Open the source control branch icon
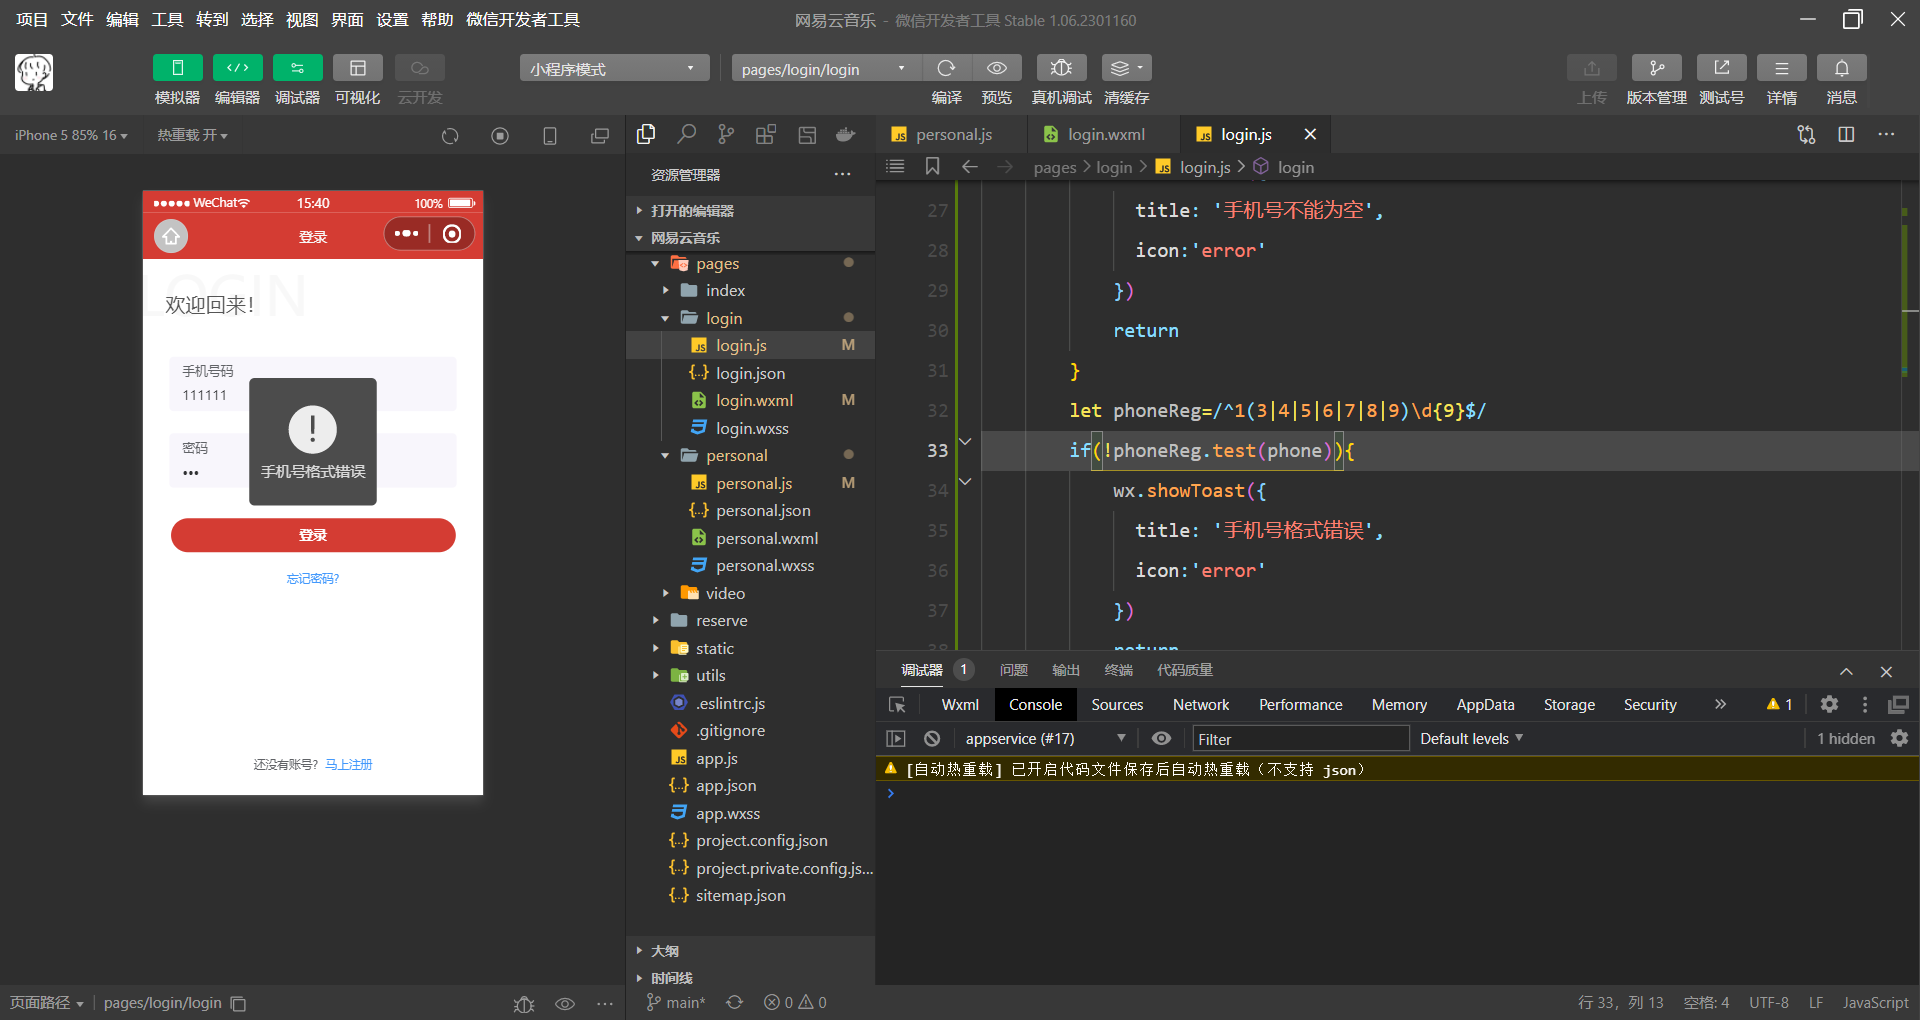 click(x=726, y=134)
